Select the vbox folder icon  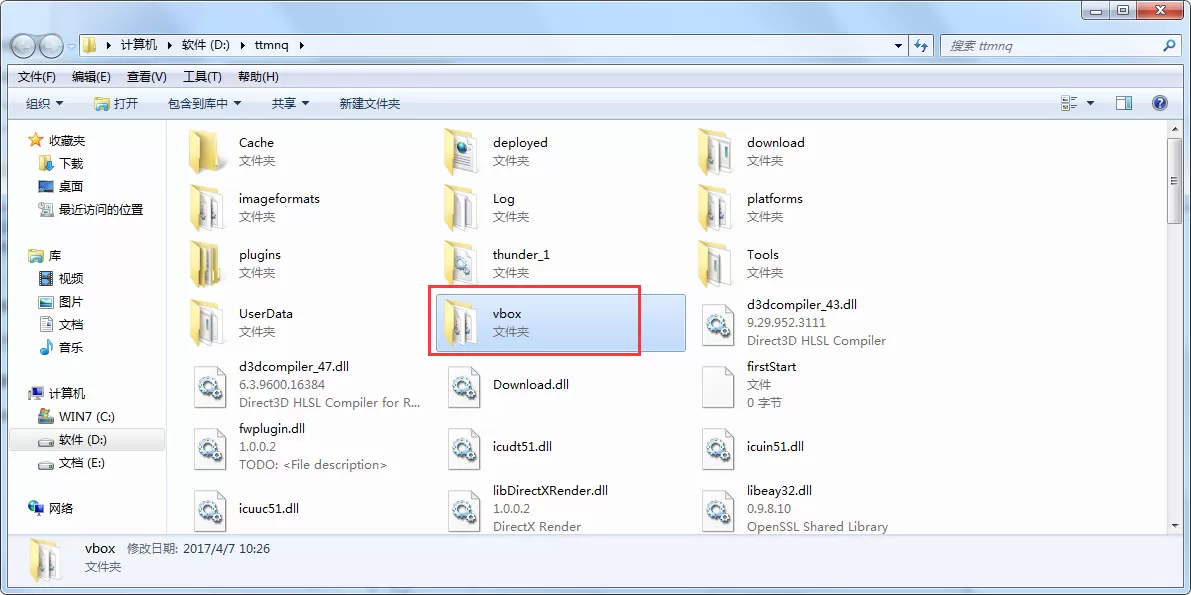(x=462, y=322)
